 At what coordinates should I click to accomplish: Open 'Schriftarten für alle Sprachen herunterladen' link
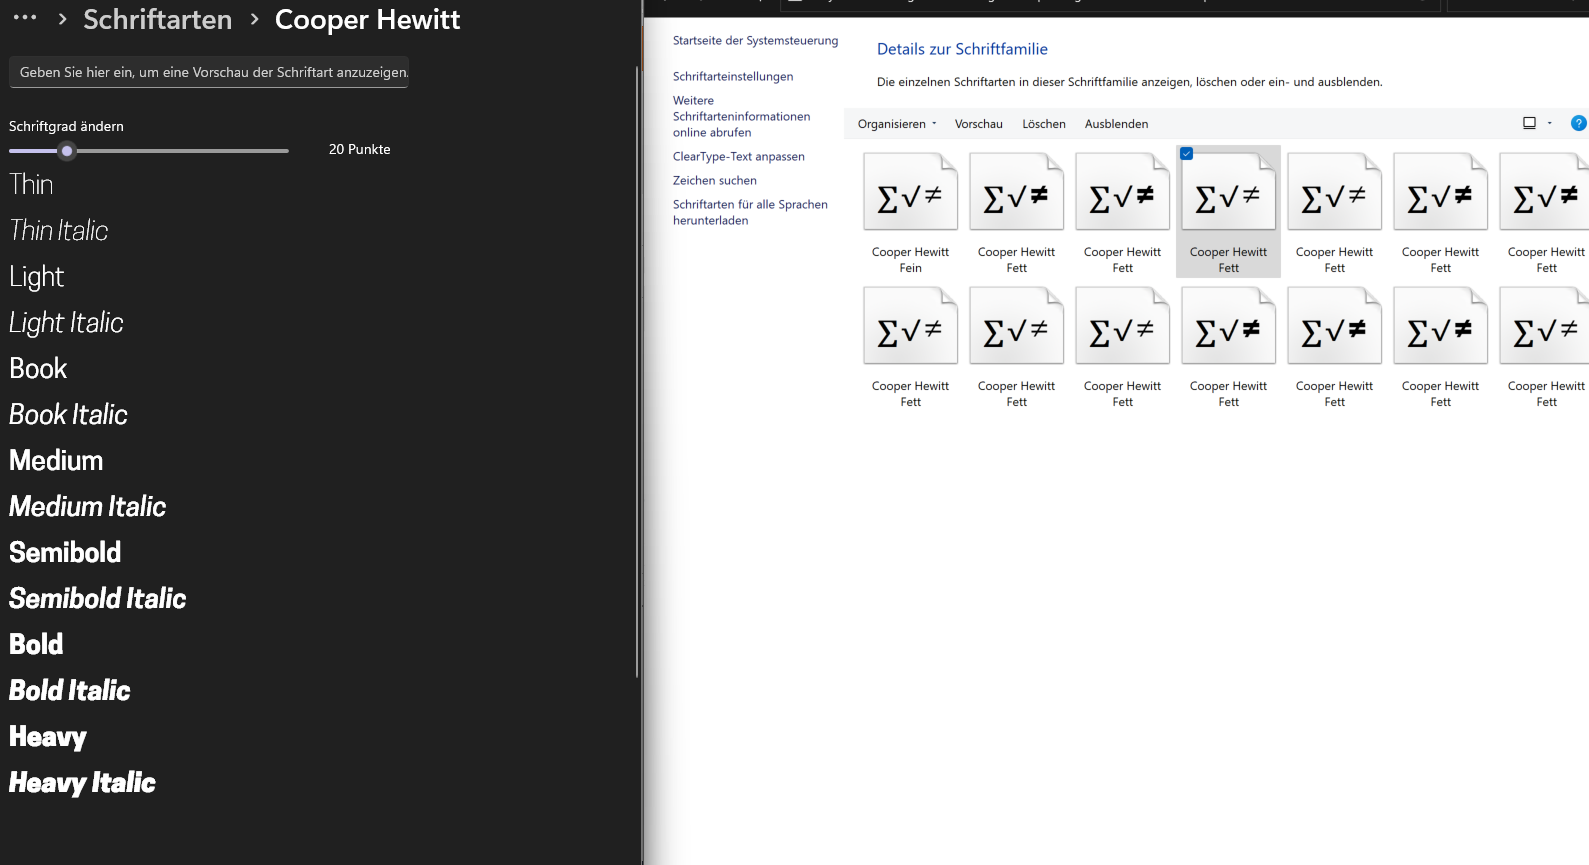tap(750, 212)
